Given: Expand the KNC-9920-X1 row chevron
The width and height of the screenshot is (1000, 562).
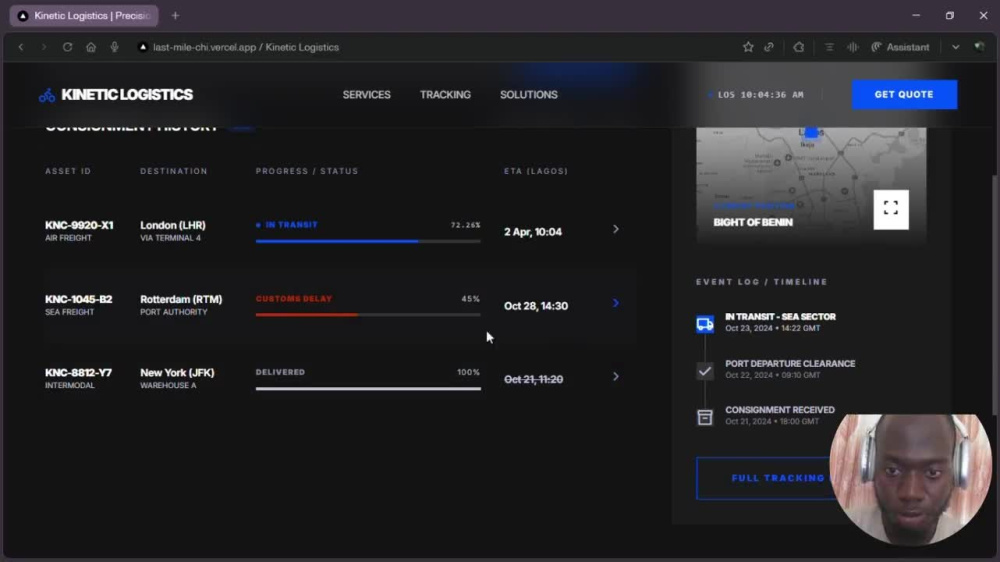Looking at the screenshot, I should (x=615, y=229).
